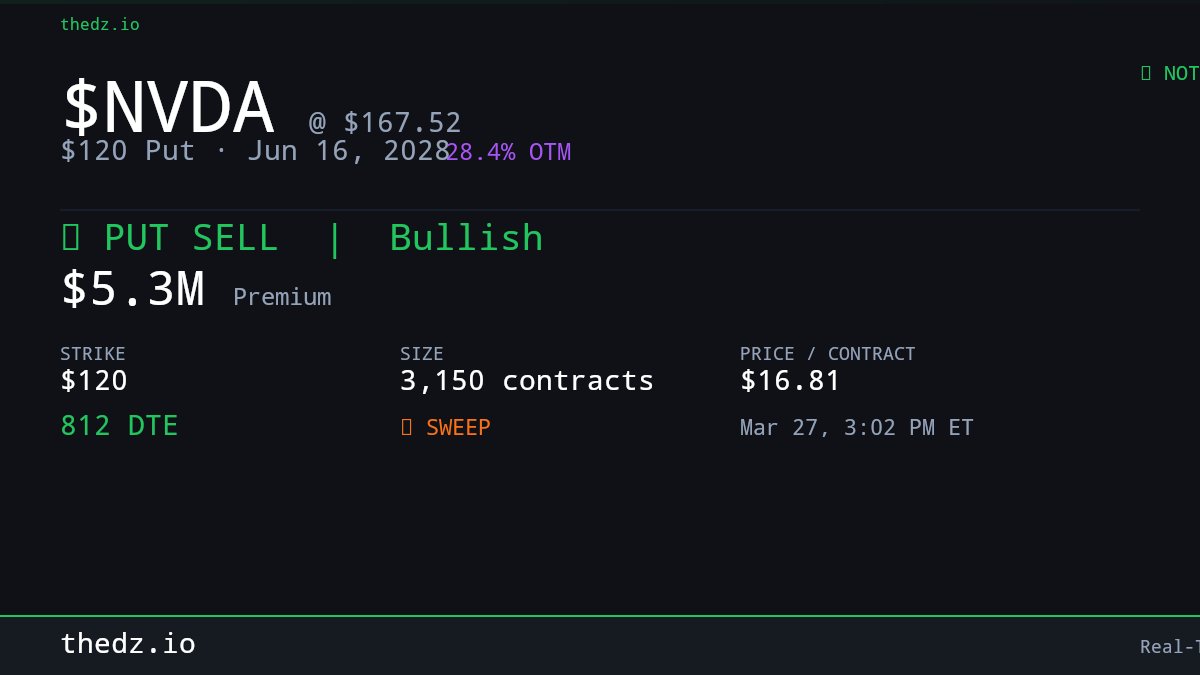Select the 3,150 contracts size value
The image size is (1200, 675).
[x=526, y=381]
